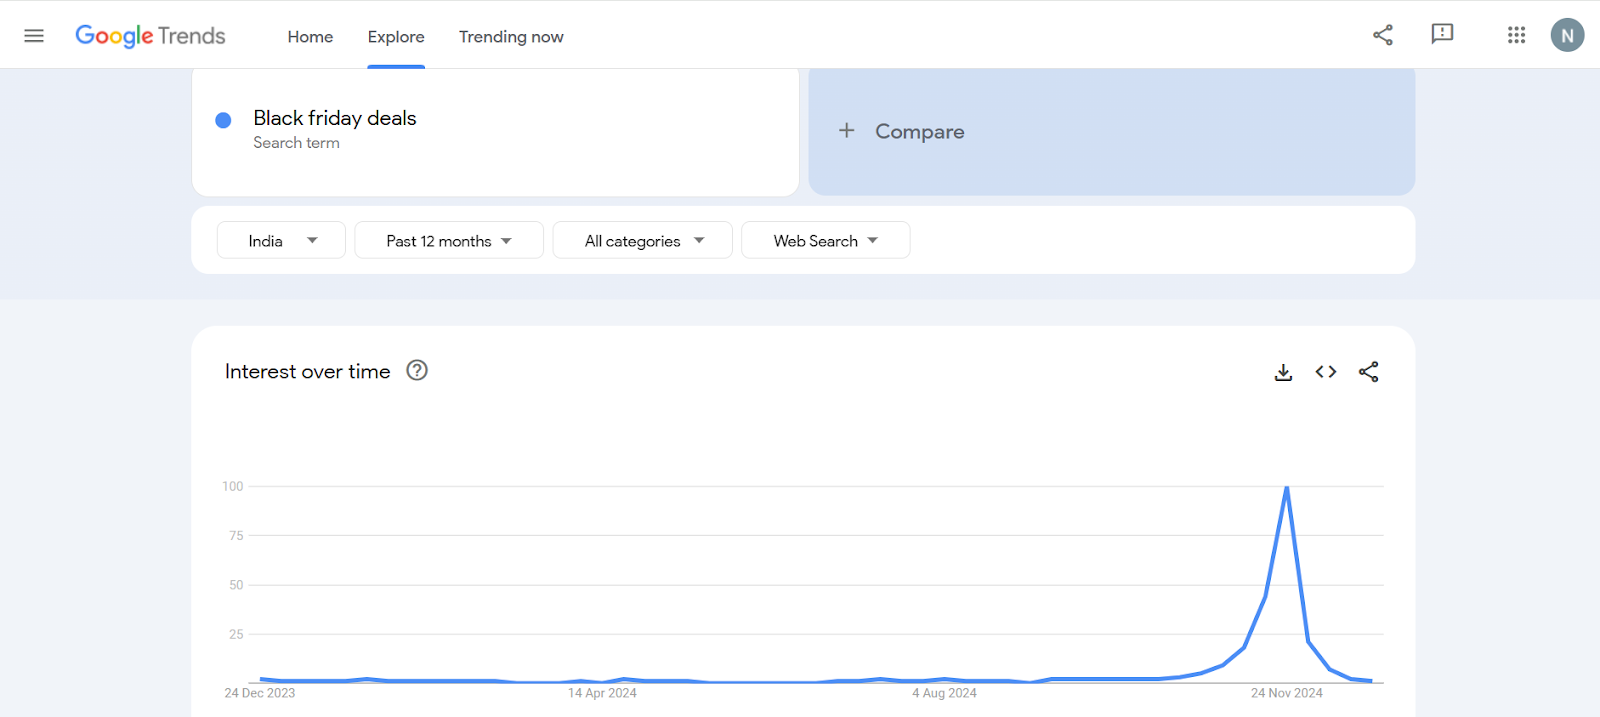The height and width of the screenshot is (717, 1600).
Task: Open the hamburger main menu
Action: click(x=34, y=36)
